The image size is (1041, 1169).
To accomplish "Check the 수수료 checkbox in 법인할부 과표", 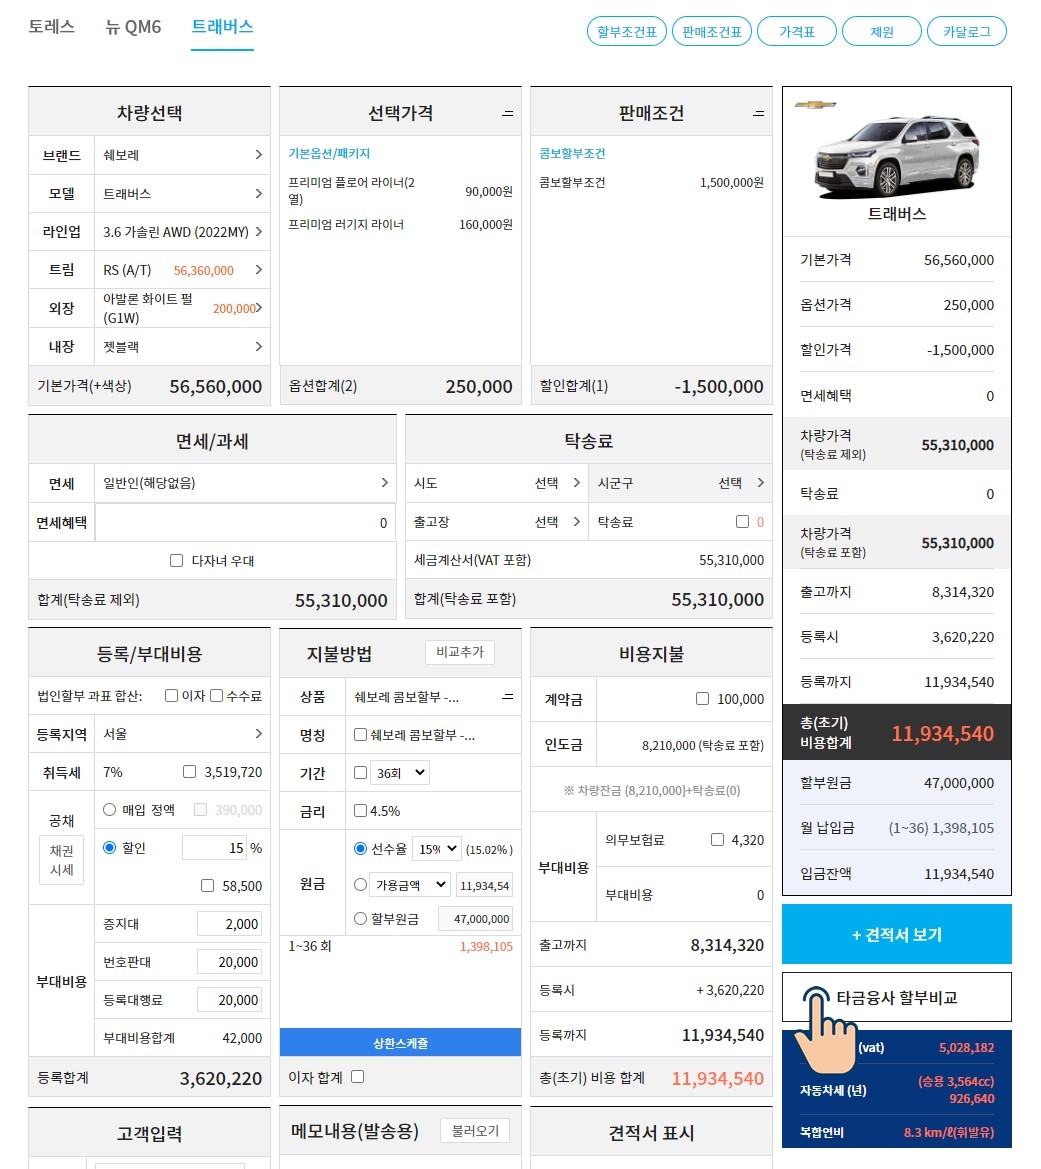I will pos(216,696).
